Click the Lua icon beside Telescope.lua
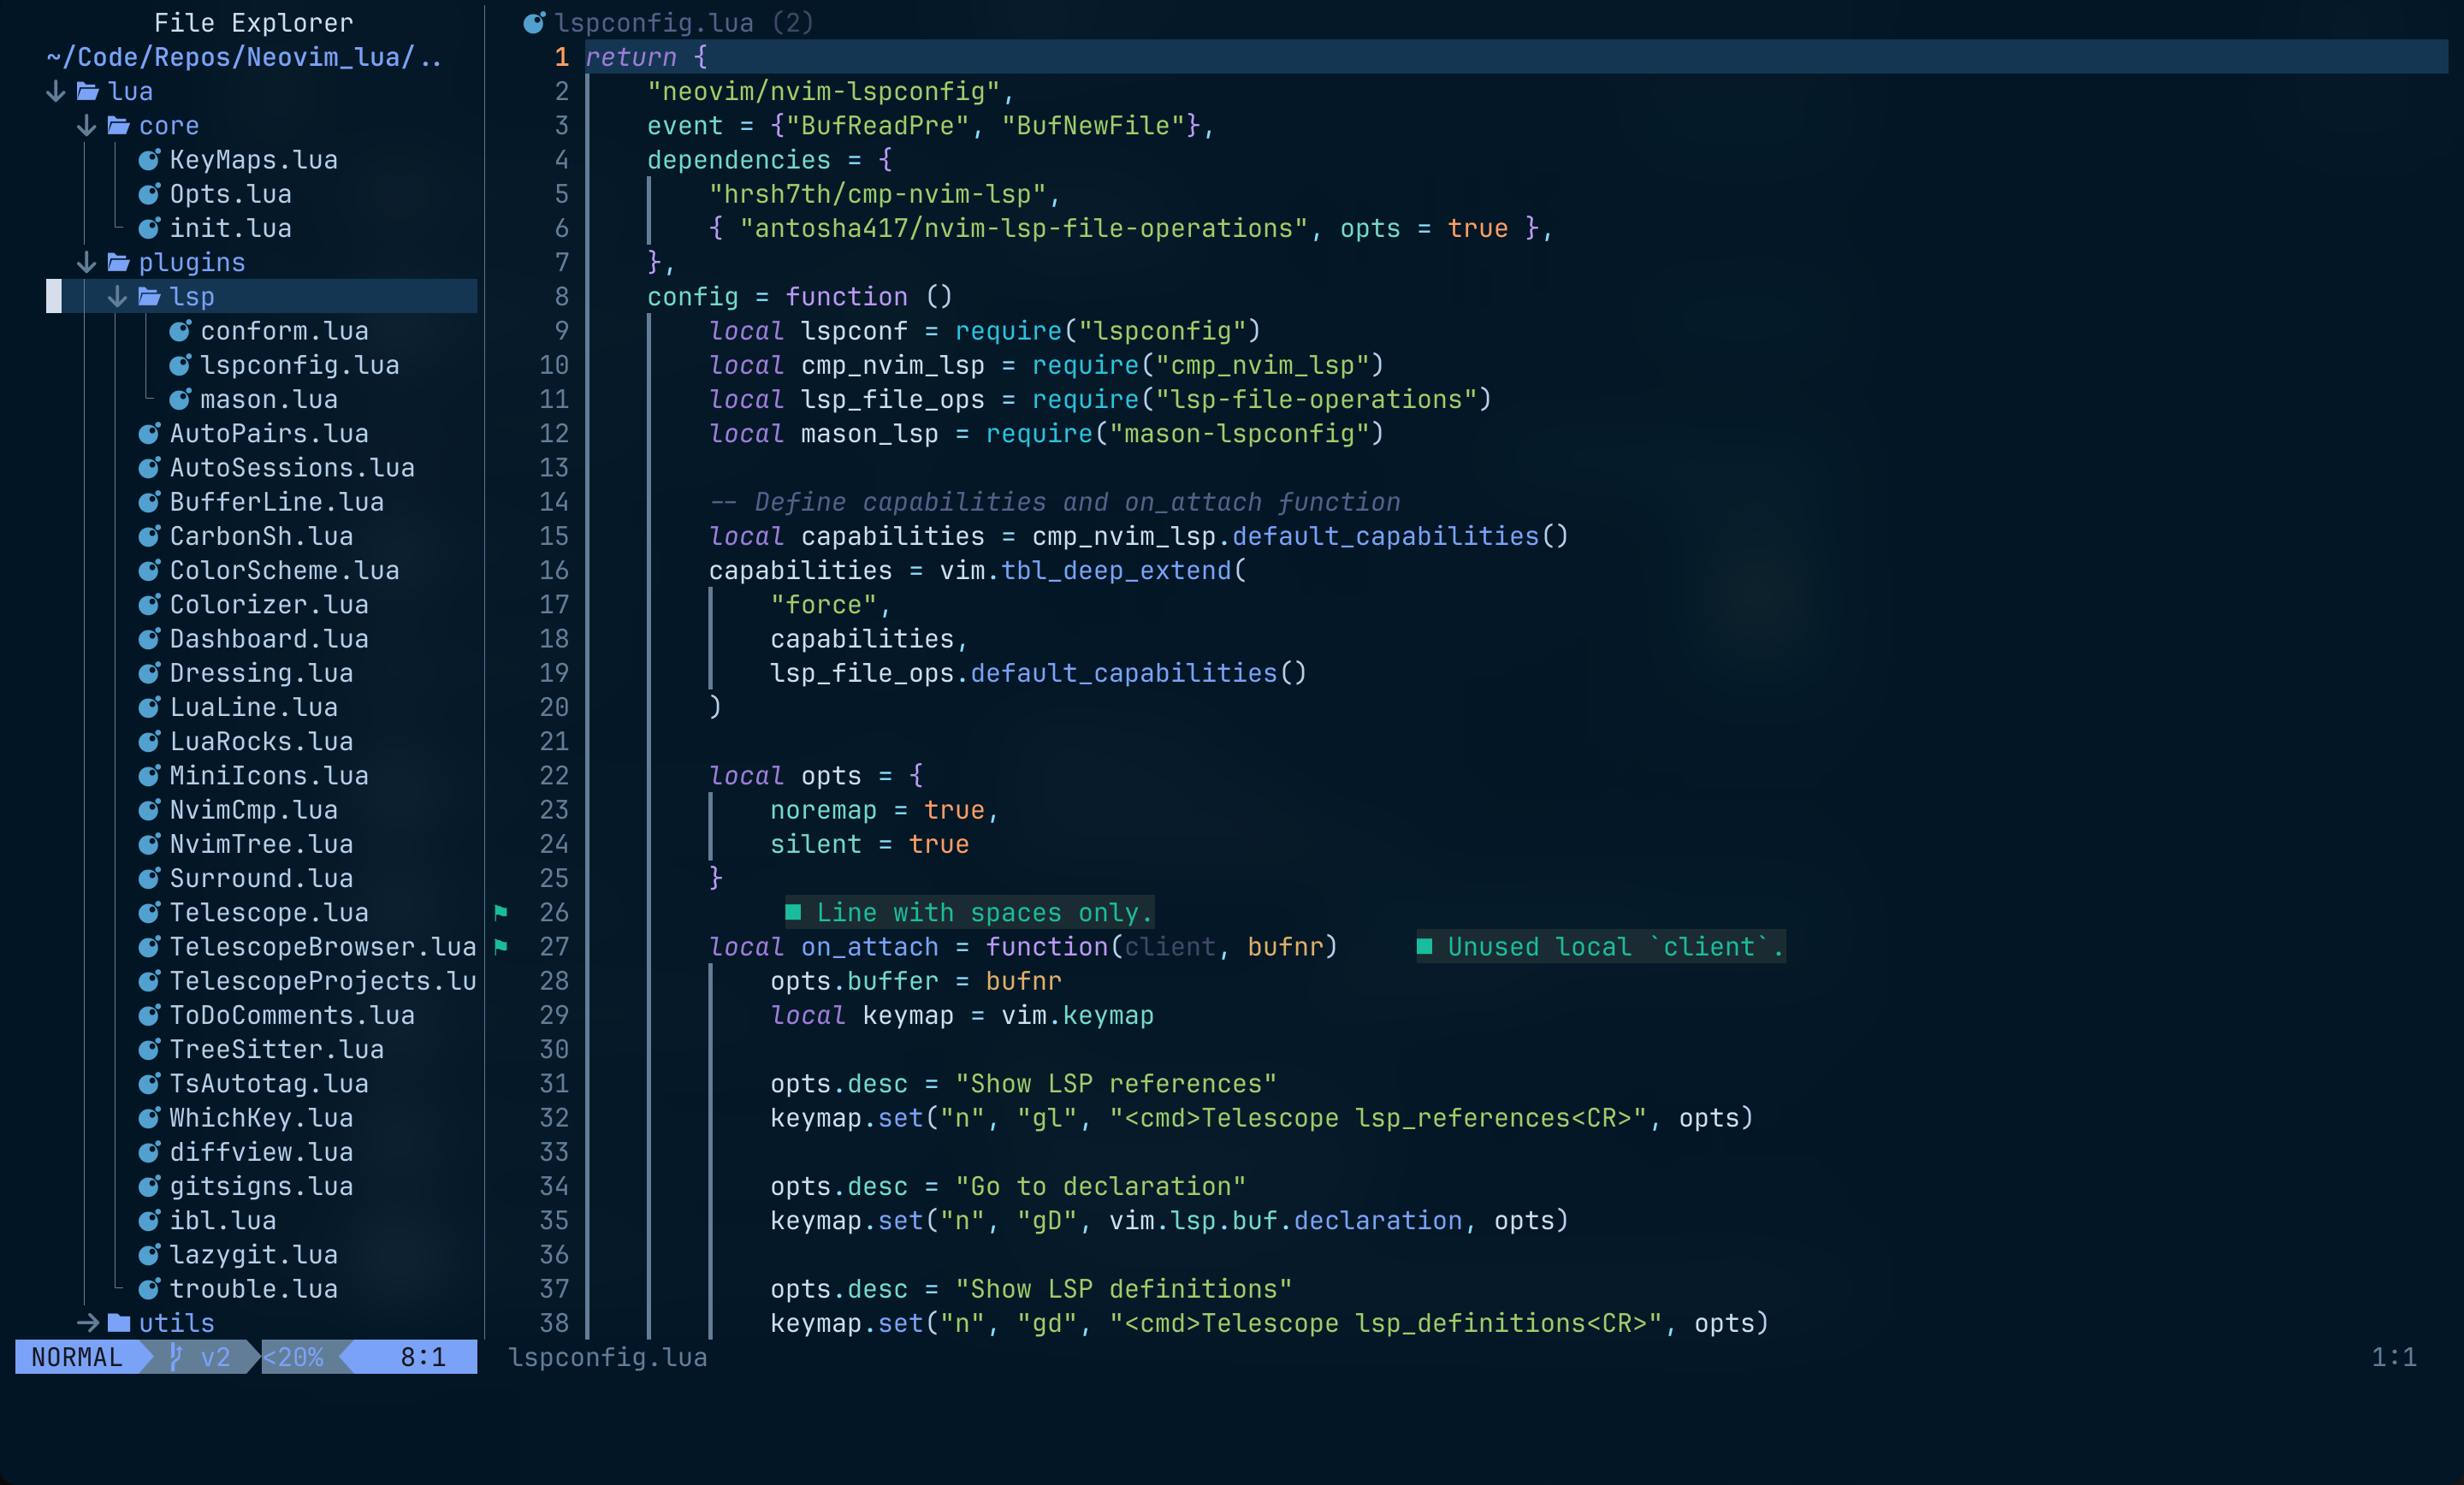2464x1485 pixels. (x=149, y=912)
